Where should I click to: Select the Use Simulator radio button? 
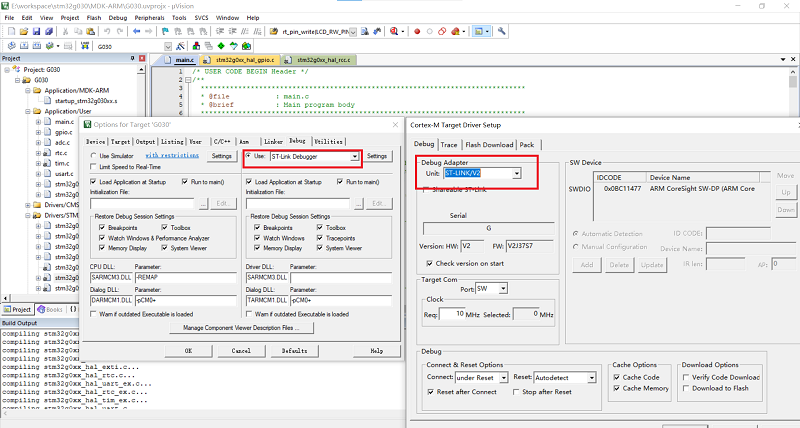(x=92, y=156)
